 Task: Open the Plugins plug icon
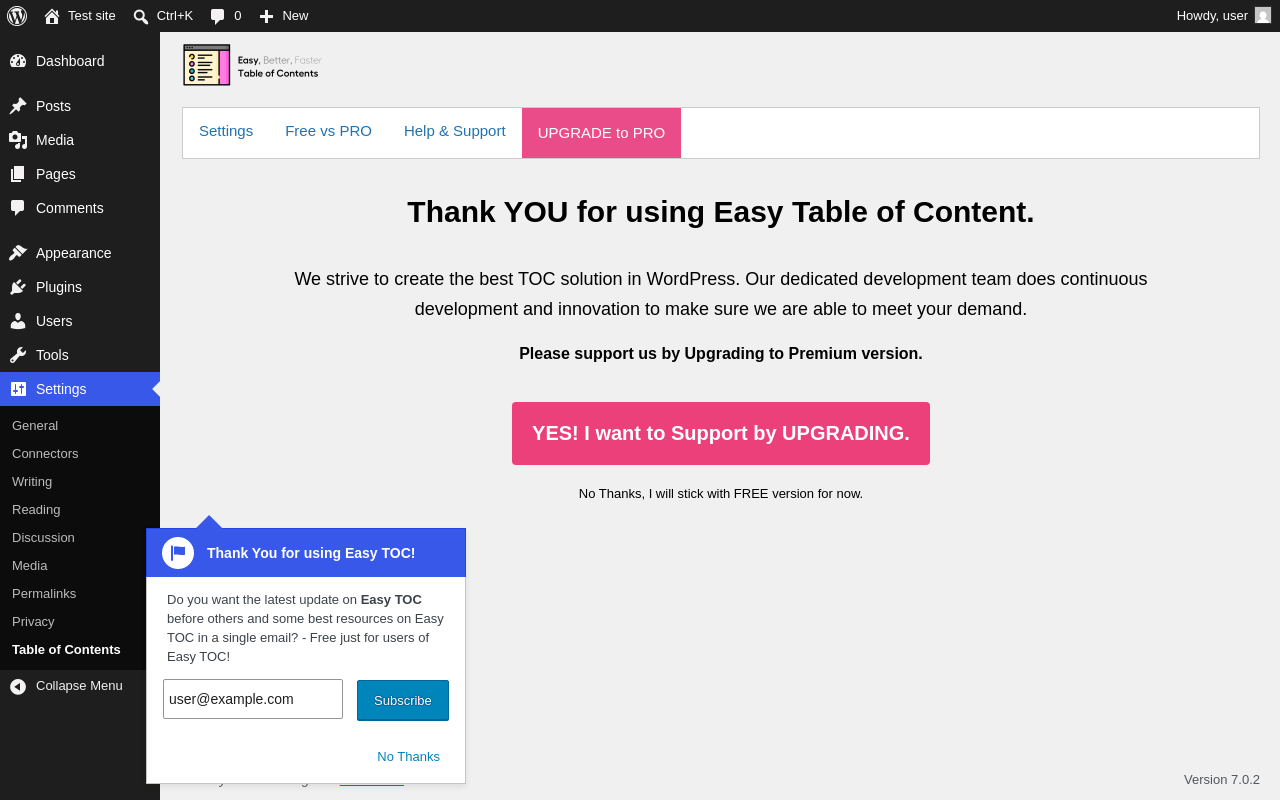click(18, 287)
